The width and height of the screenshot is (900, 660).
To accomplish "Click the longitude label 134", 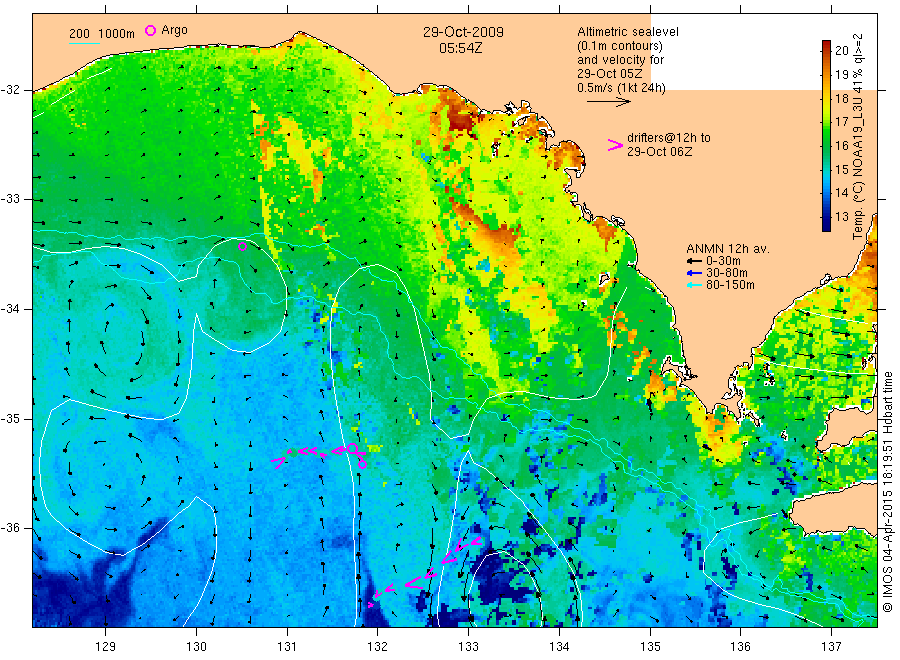I will [559, 647].
